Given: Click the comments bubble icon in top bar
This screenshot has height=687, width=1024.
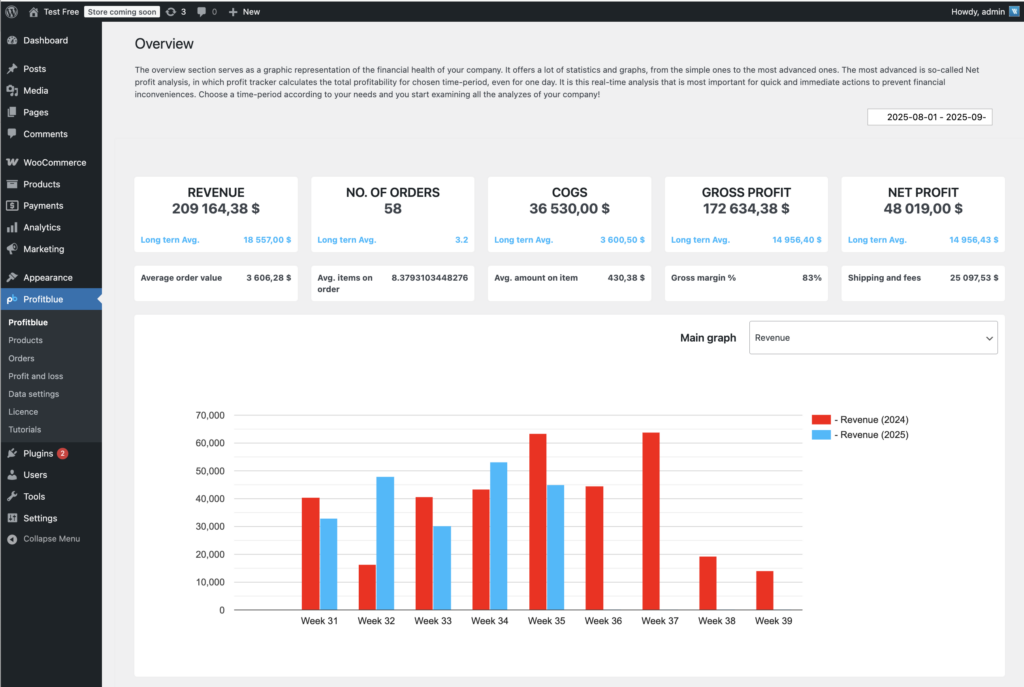Looking at the screenshot, I should click(203, 11).
